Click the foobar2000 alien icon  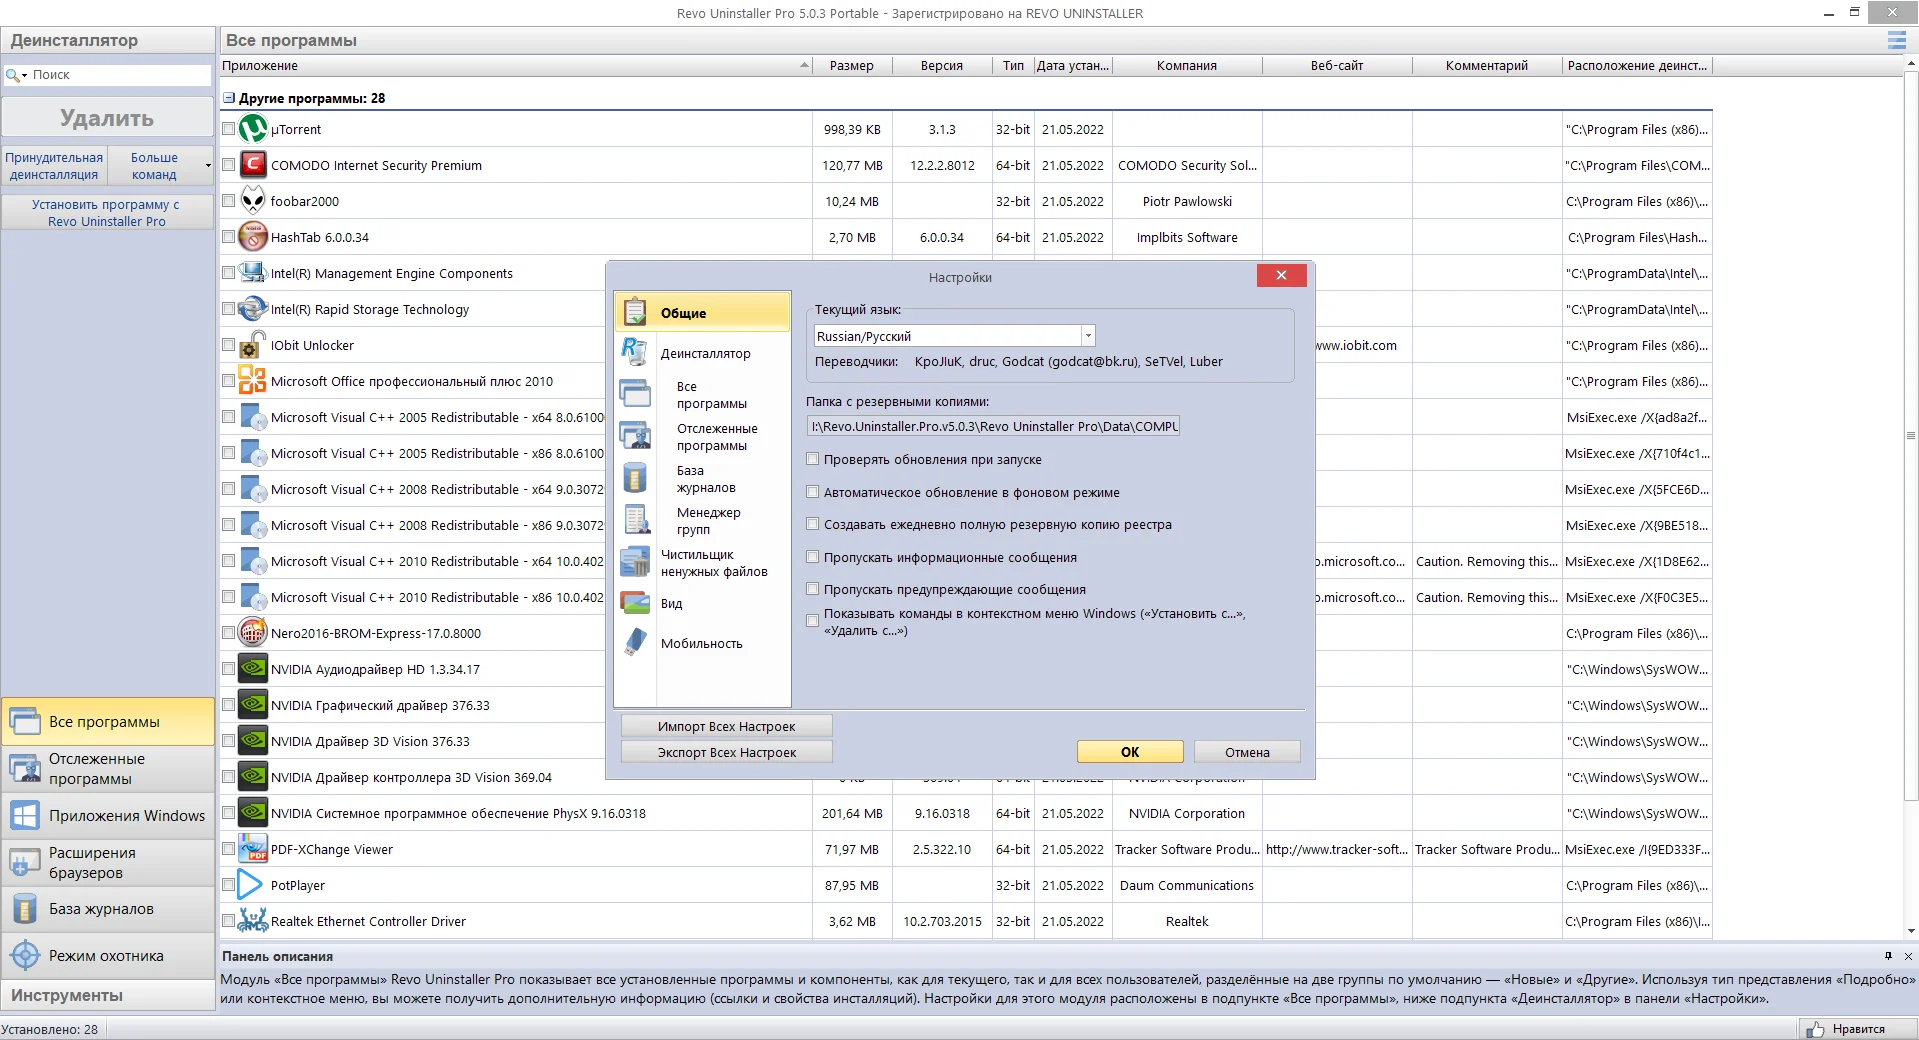[x=253, y=201]
